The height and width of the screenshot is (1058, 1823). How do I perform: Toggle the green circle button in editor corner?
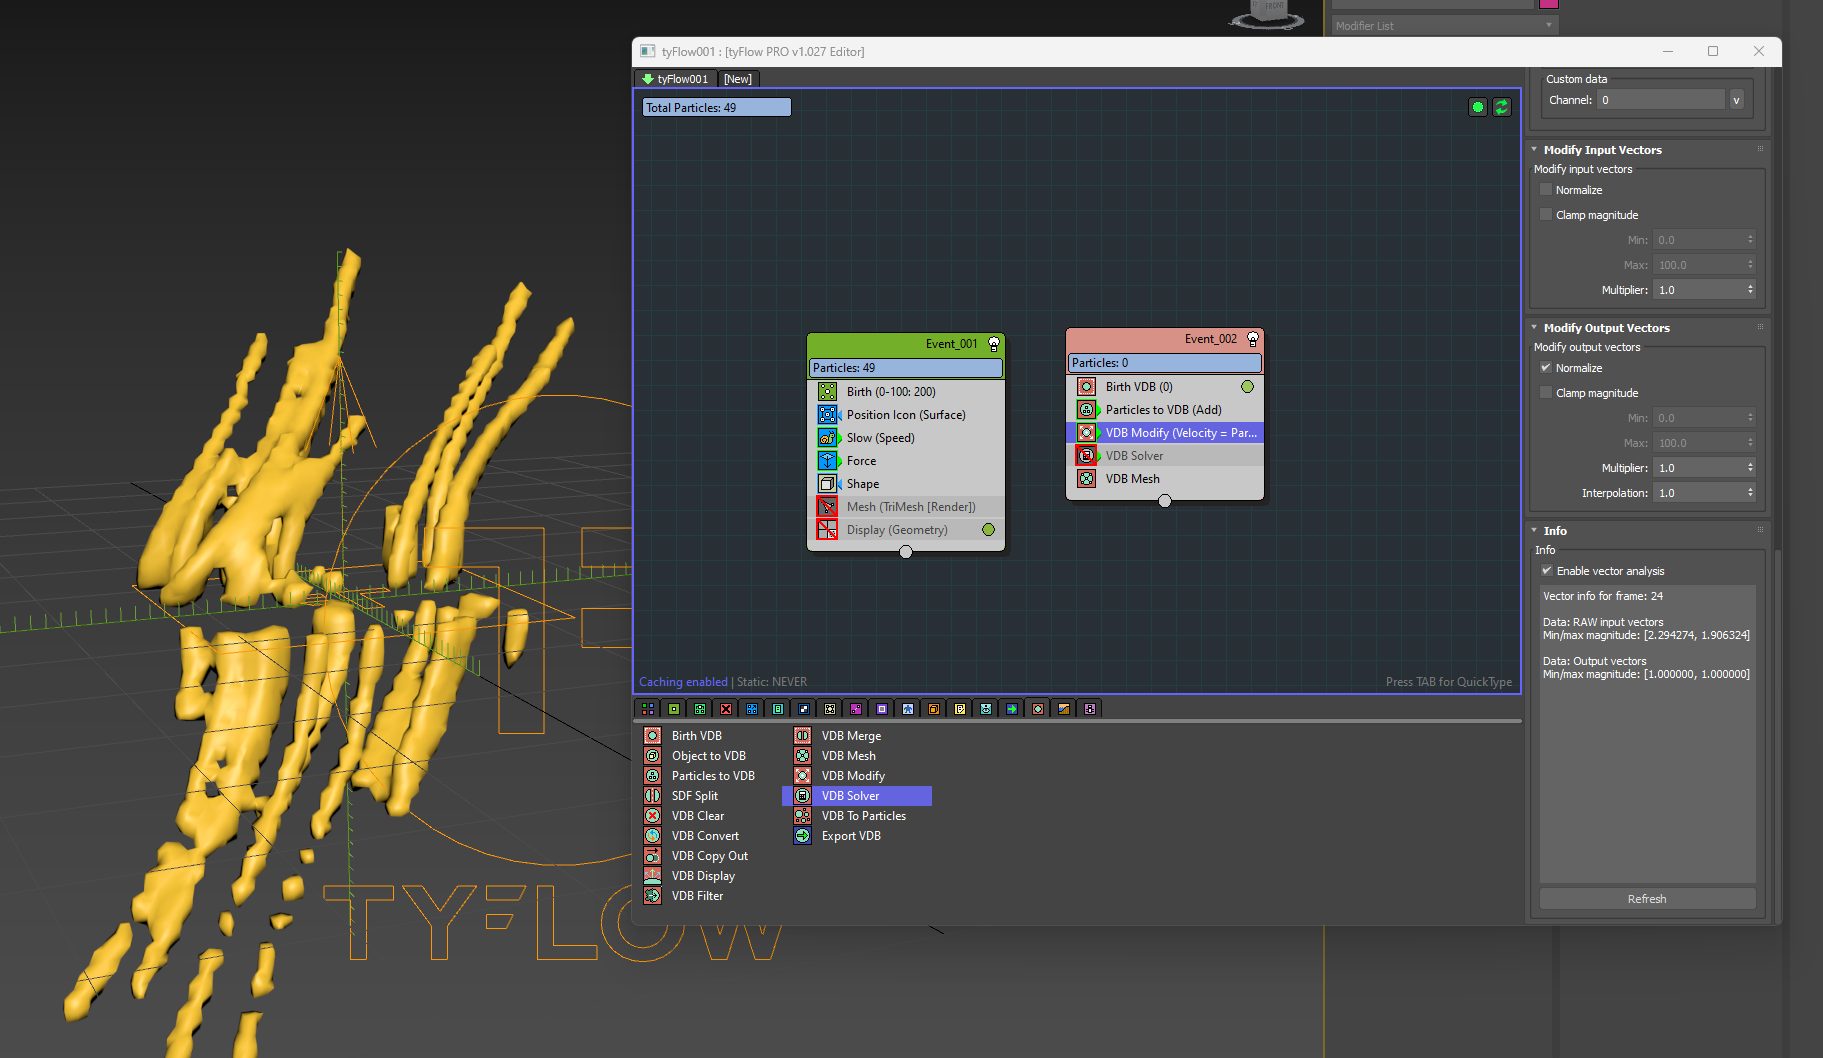(1478, 107)
